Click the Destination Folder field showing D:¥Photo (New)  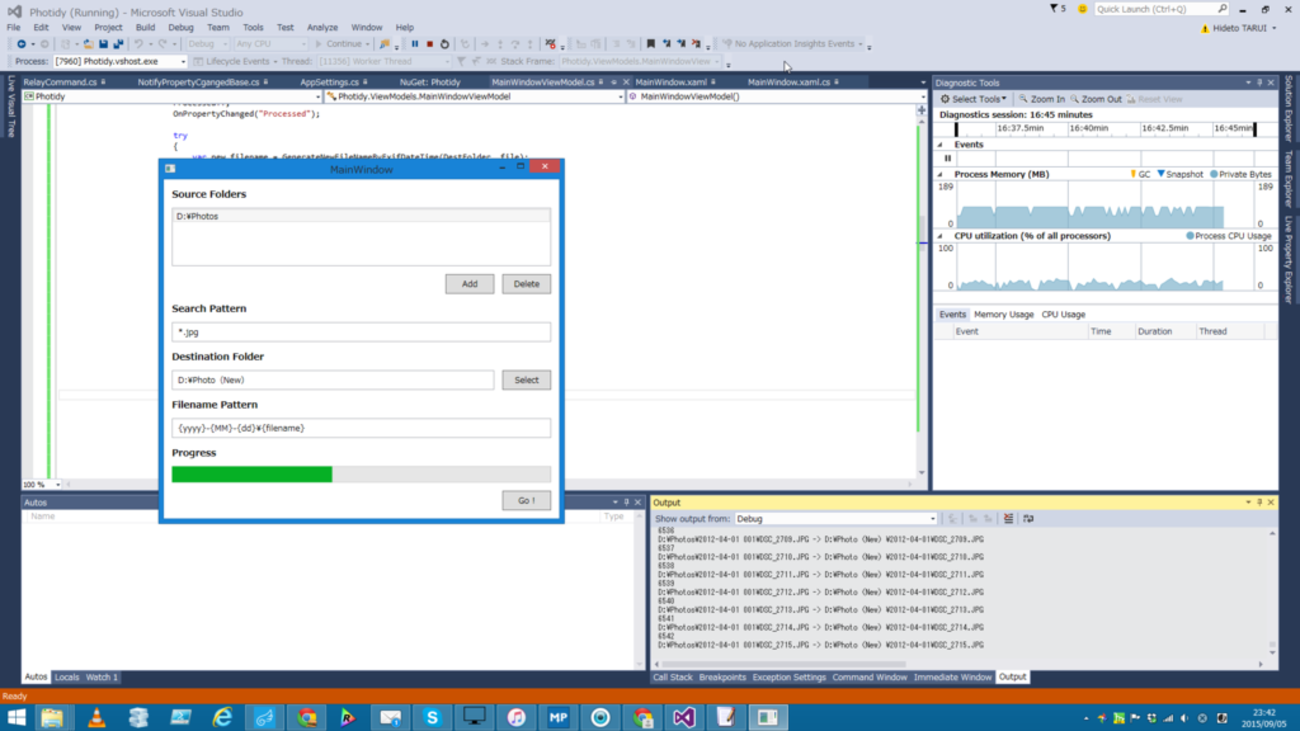[x=333, y=380]
